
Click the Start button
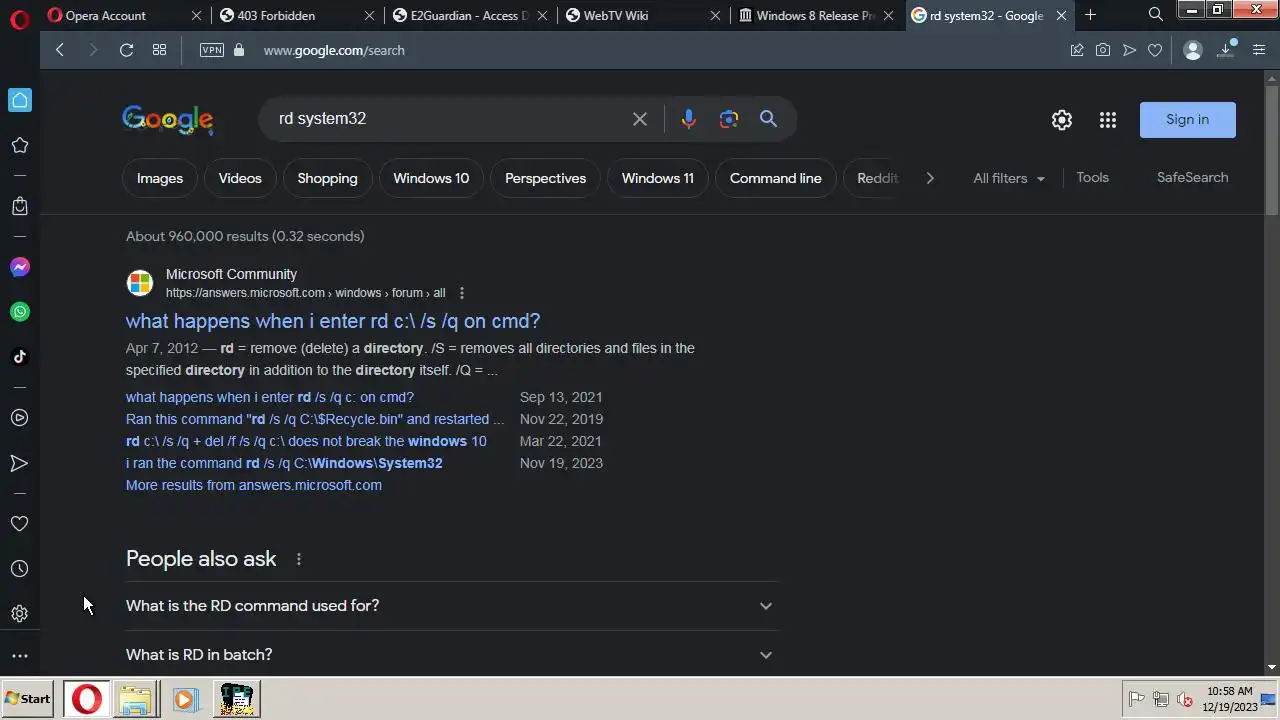29,699
